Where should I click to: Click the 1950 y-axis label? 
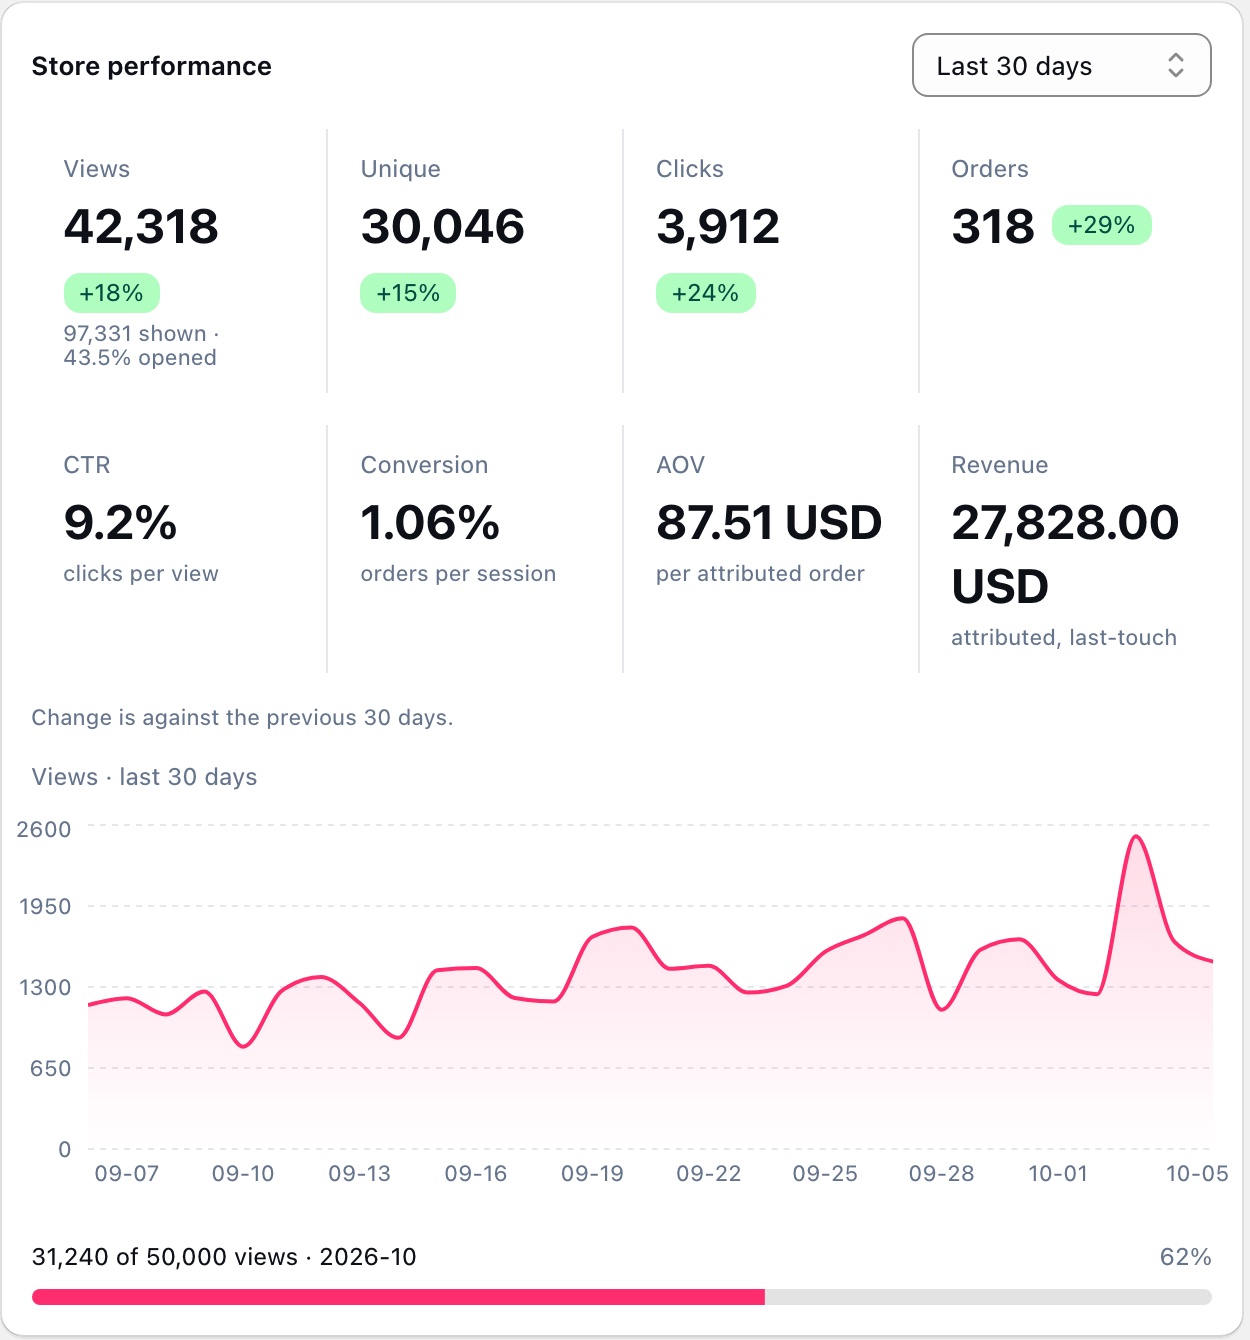tap(45, 907)
